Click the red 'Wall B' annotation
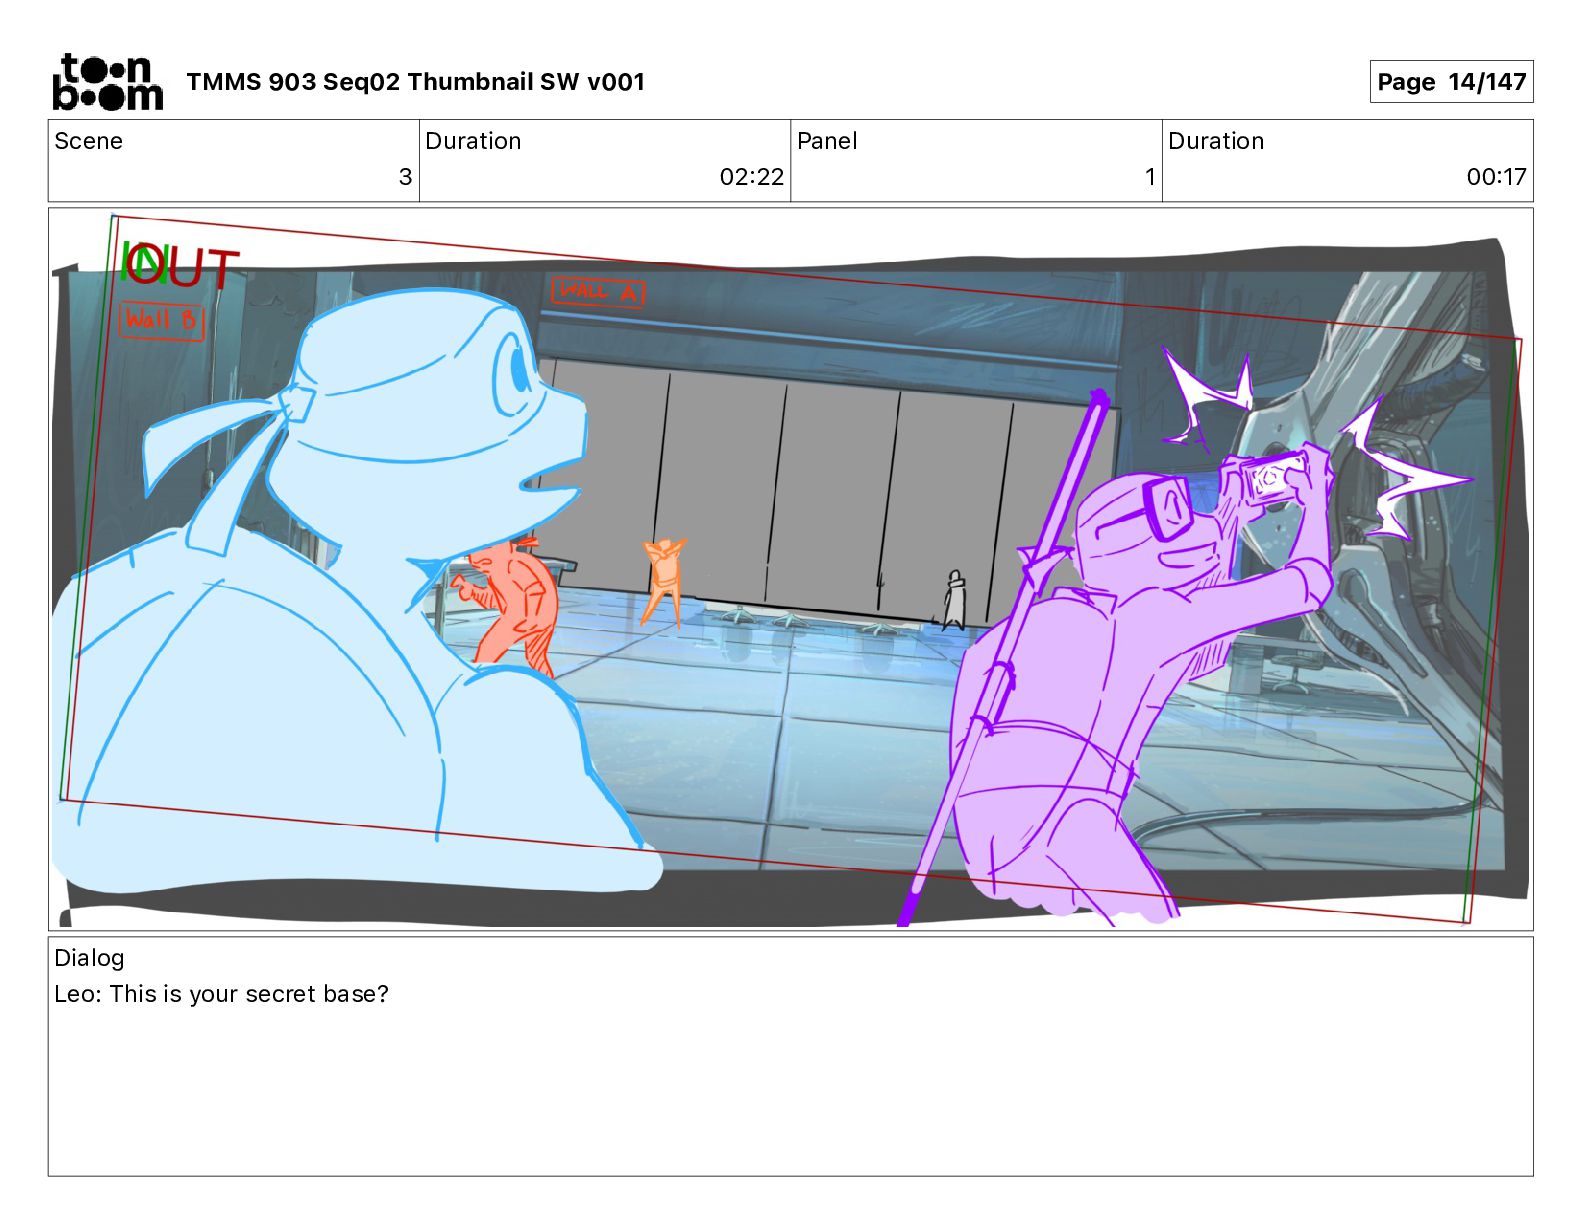The width and height of the screenshot is (1584, 1224). [x=161, y=320]
